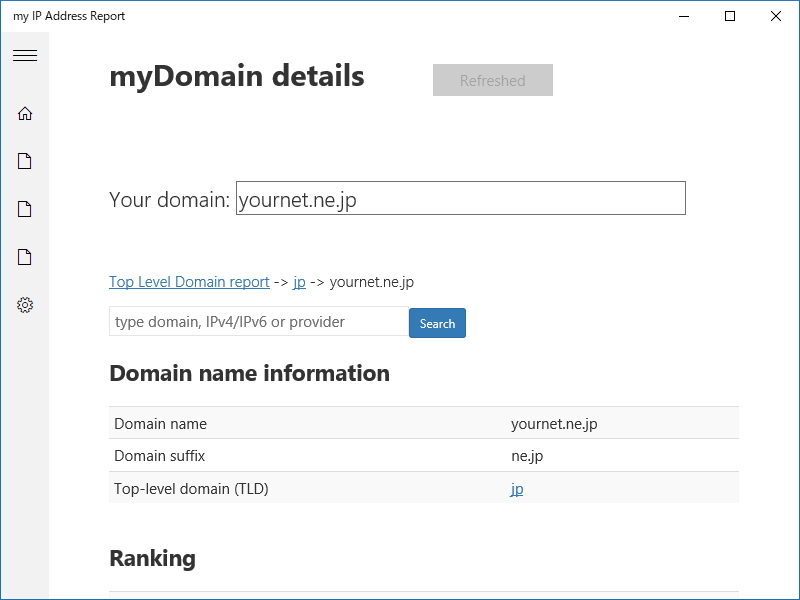This screenshot has width=800, height=600.
Task: Open the Settings gear icon
Action: (25, 305)
